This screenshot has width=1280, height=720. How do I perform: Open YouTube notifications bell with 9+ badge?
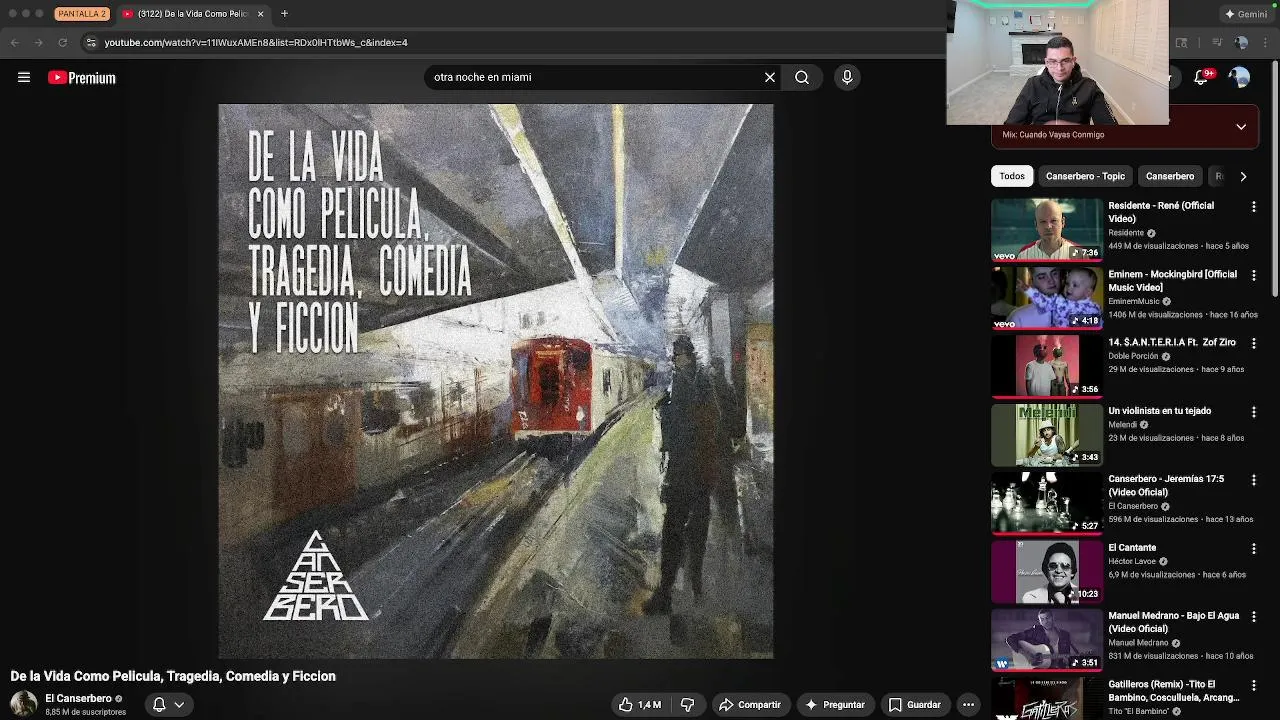(x=1203, y=77)
